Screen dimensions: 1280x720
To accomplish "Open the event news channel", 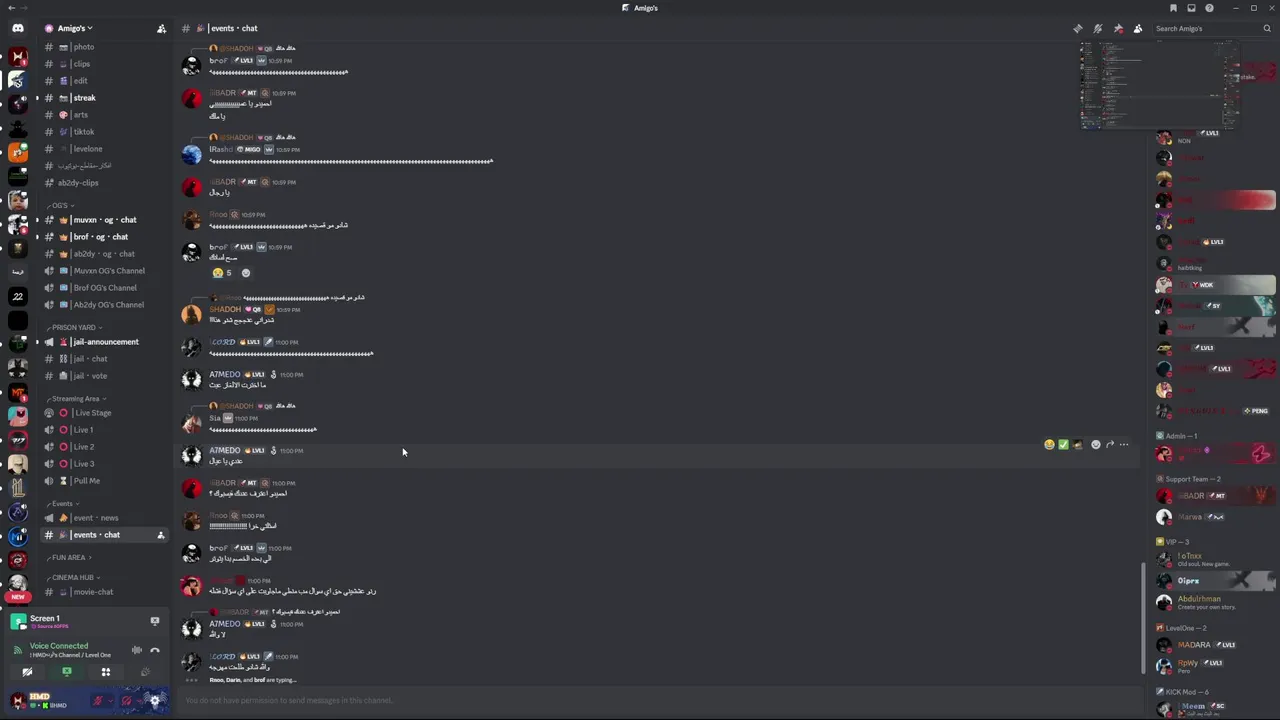I will [x=106, y=518].
